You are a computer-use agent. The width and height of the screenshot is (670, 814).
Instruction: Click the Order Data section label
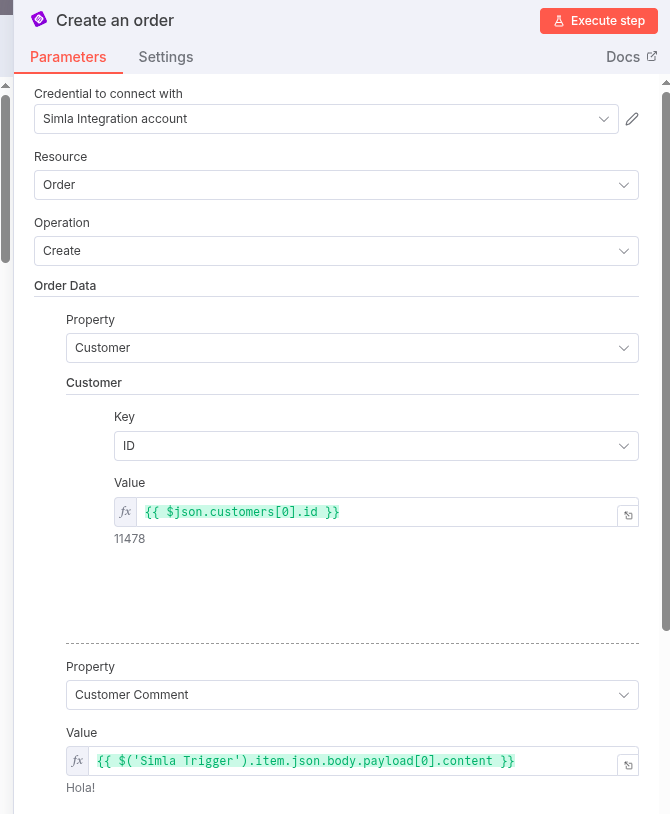click(x=65, y=286)
